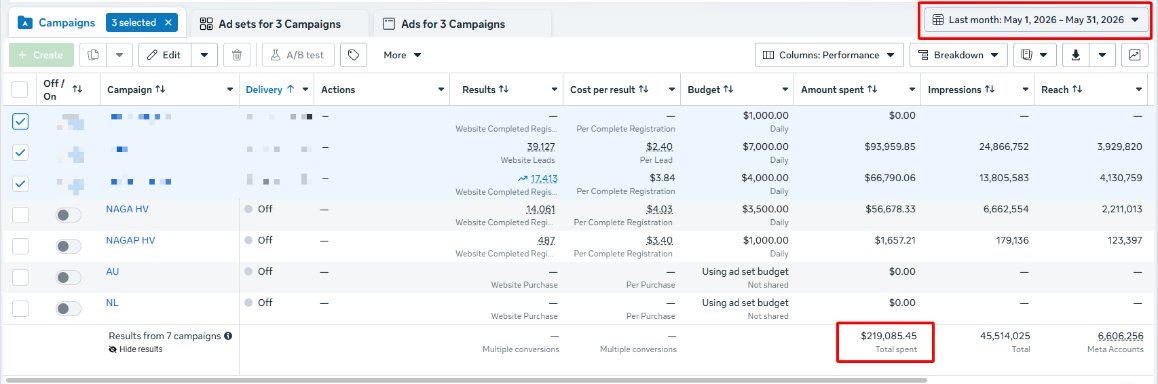This screenshot has width=1158, height=384.
Task: Open the NAGA HV campaign link
Action: (127, 209)
